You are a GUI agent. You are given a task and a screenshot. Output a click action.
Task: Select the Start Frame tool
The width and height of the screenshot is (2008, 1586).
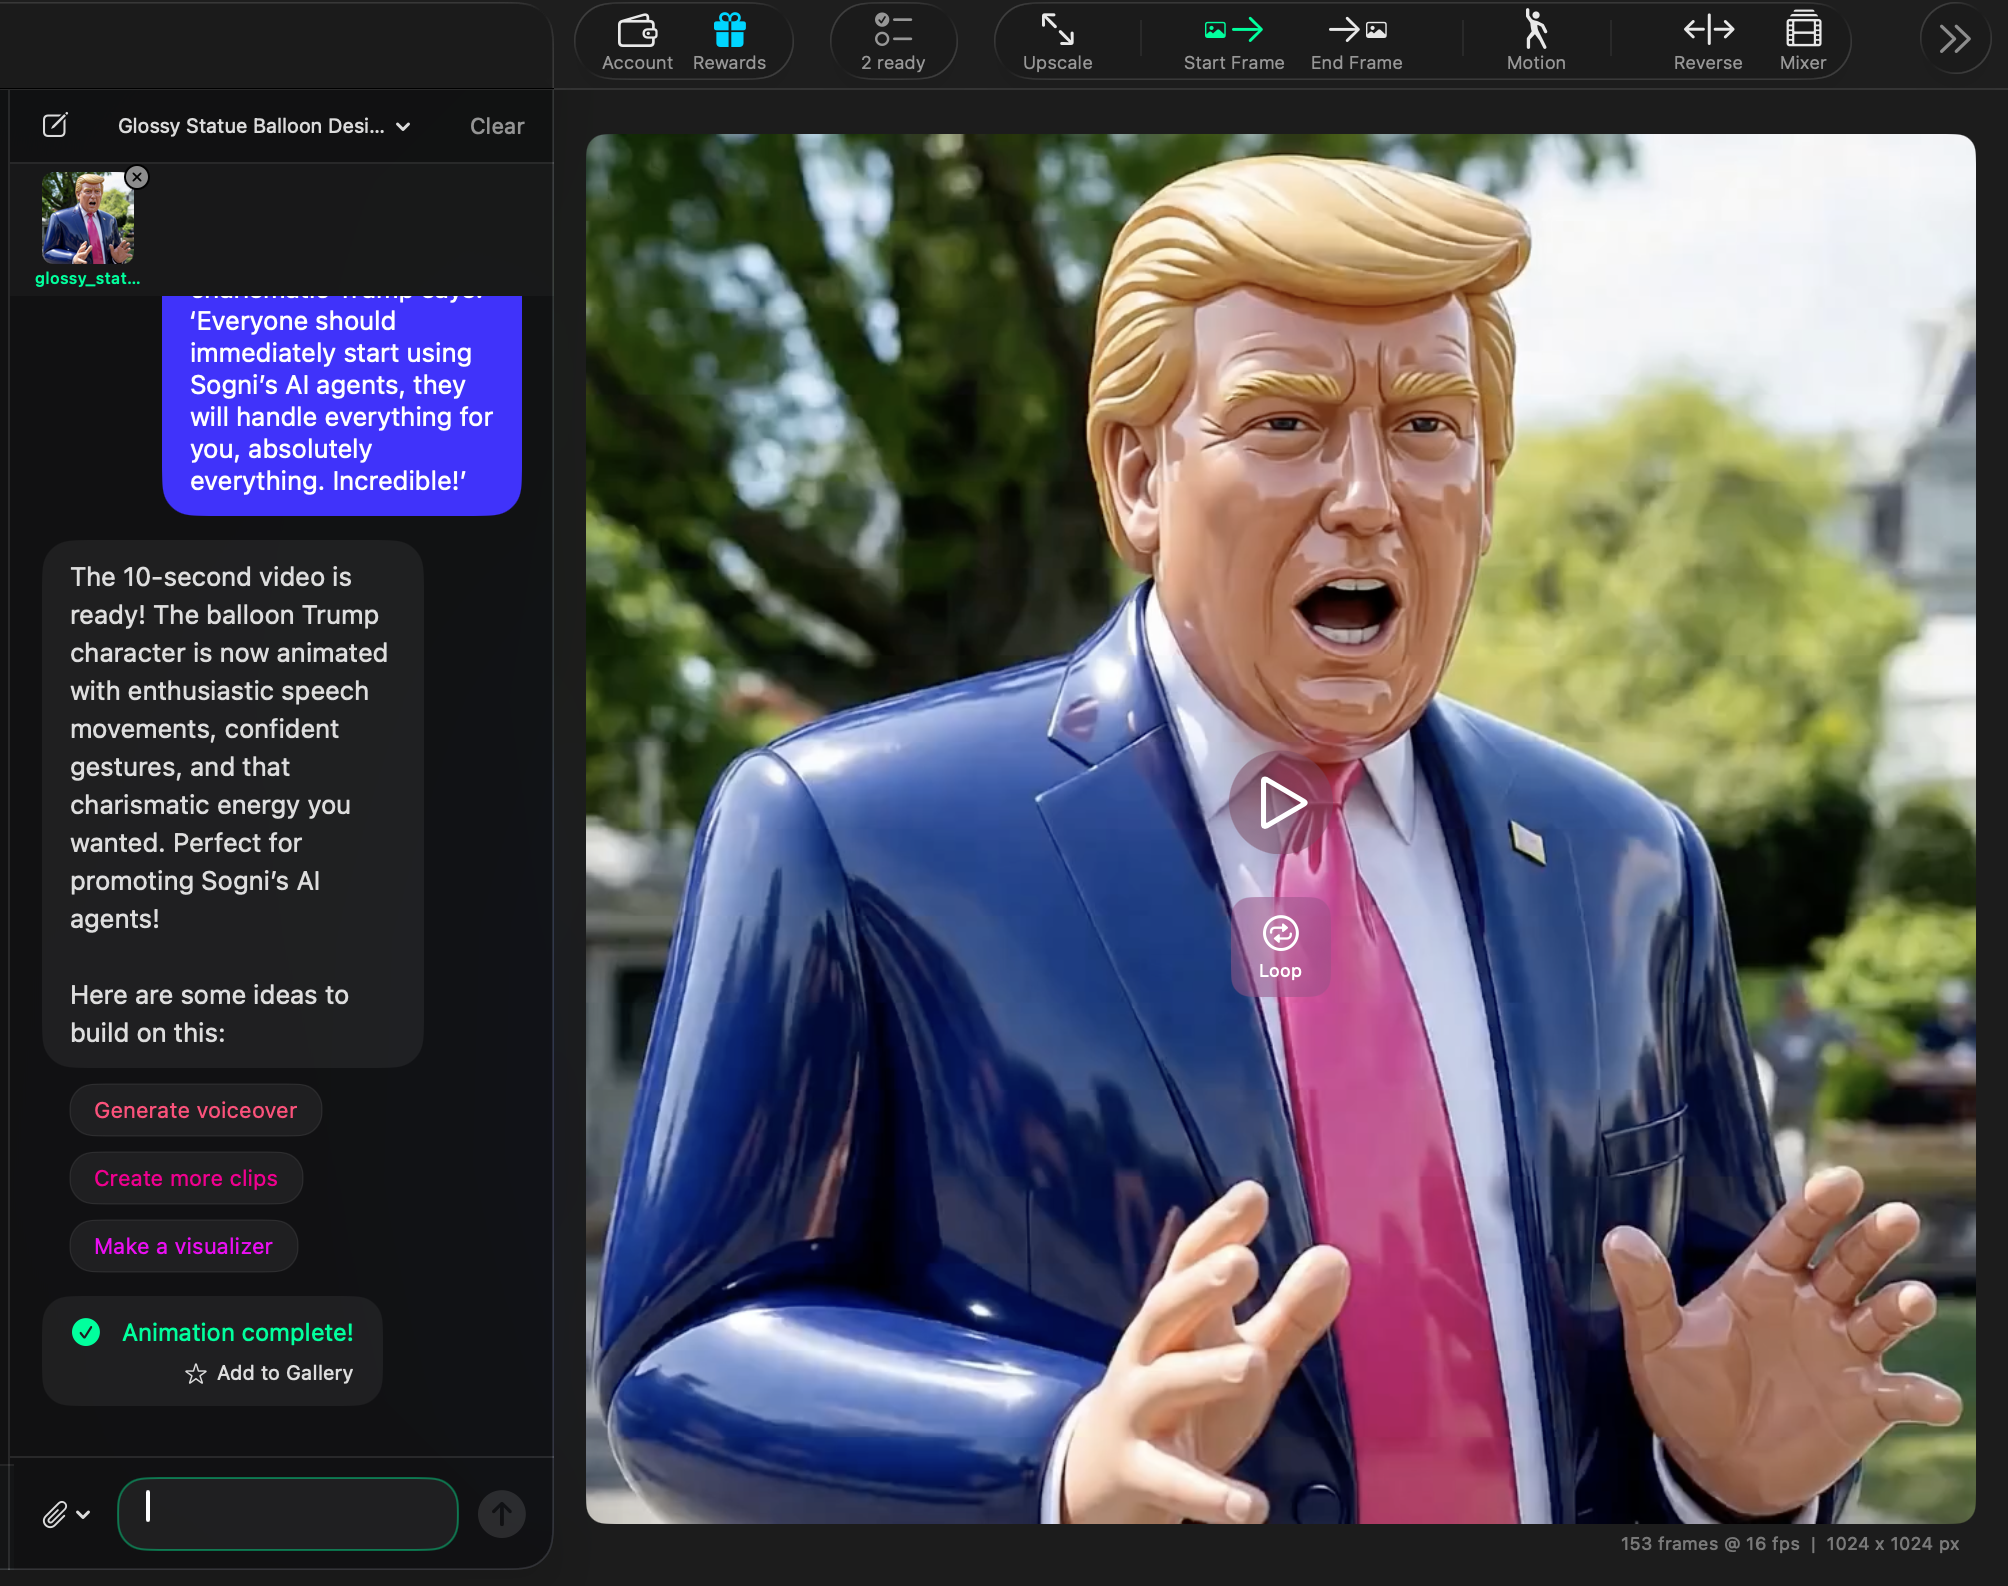tap(1232, 40)
